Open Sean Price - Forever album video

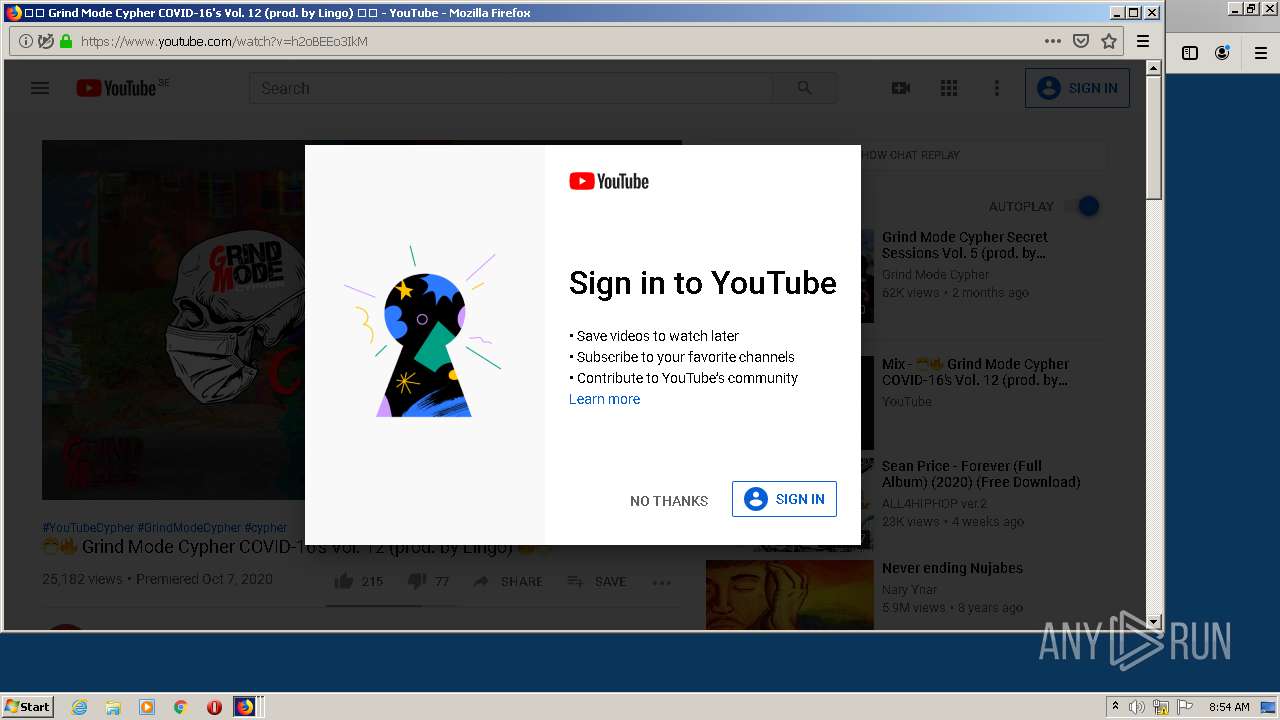point(981,474)
